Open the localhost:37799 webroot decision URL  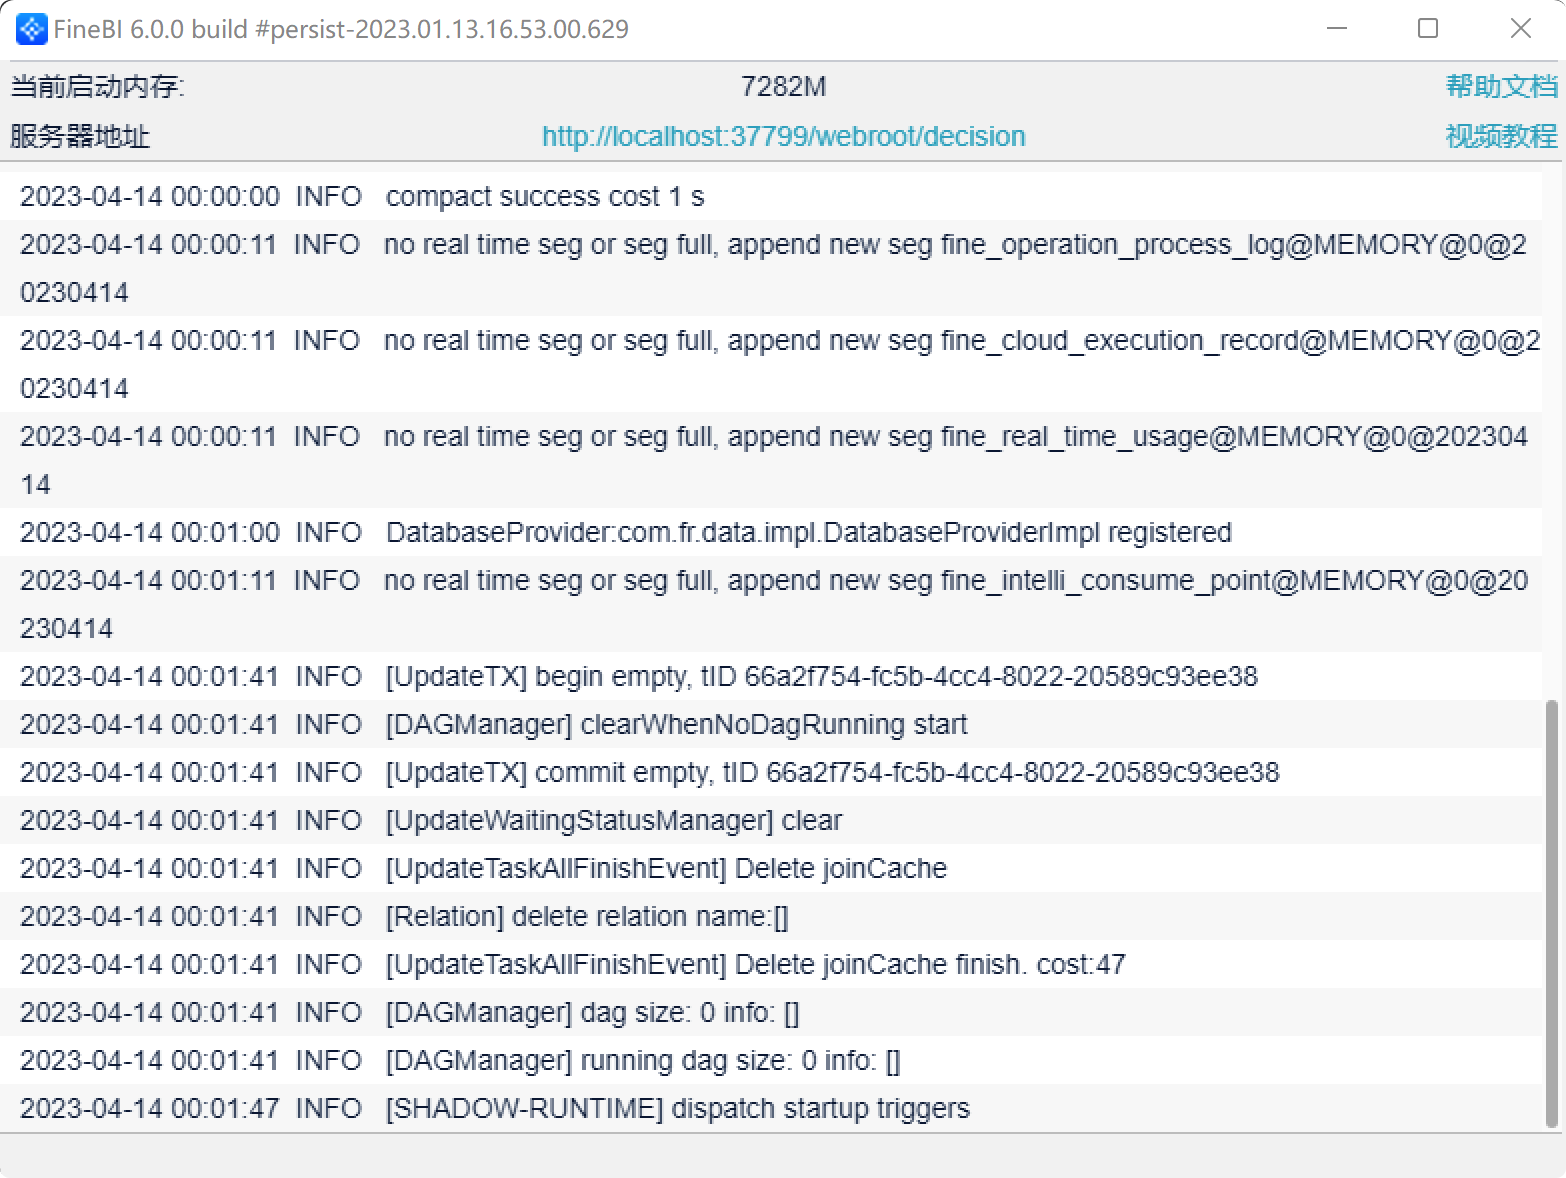pyautogui.click(x=783, y=136)
